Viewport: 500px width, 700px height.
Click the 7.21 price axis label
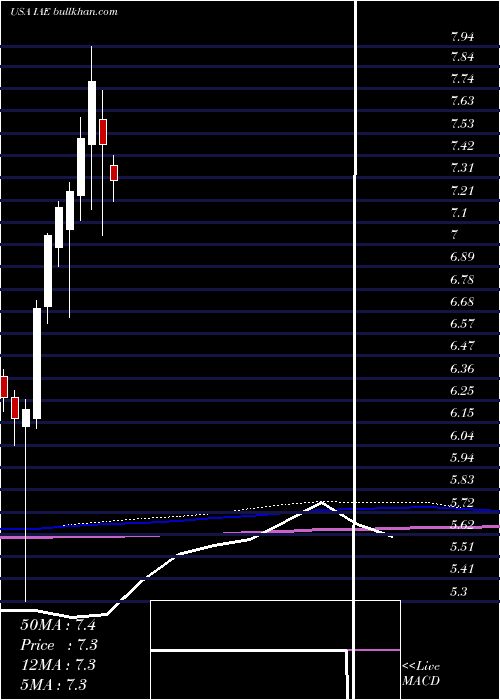tap(462, 192)
